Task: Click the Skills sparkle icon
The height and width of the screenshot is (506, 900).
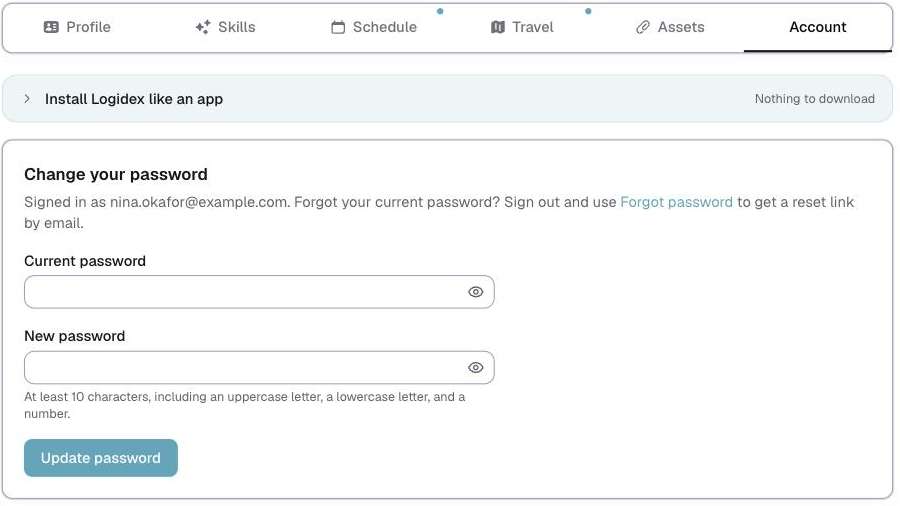Action: tap(203, 27)
